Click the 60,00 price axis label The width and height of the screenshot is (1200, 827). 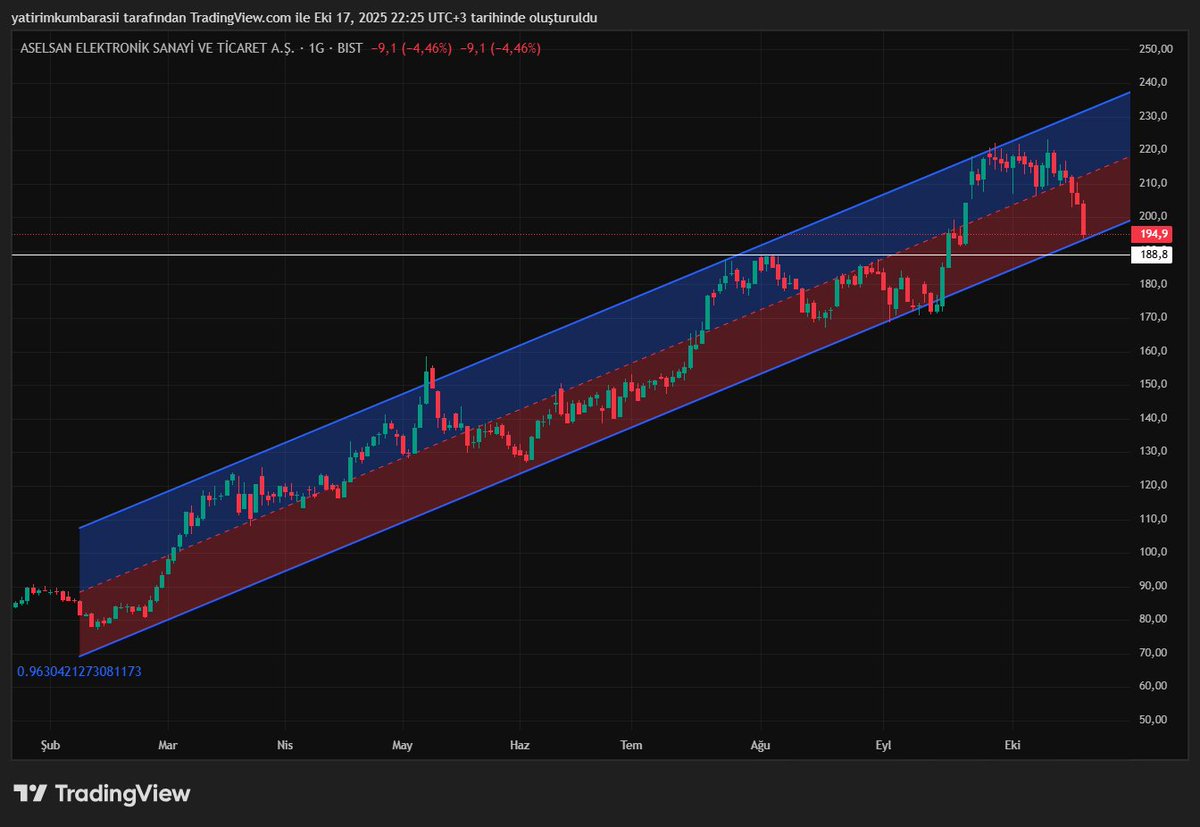point(1152,686)
